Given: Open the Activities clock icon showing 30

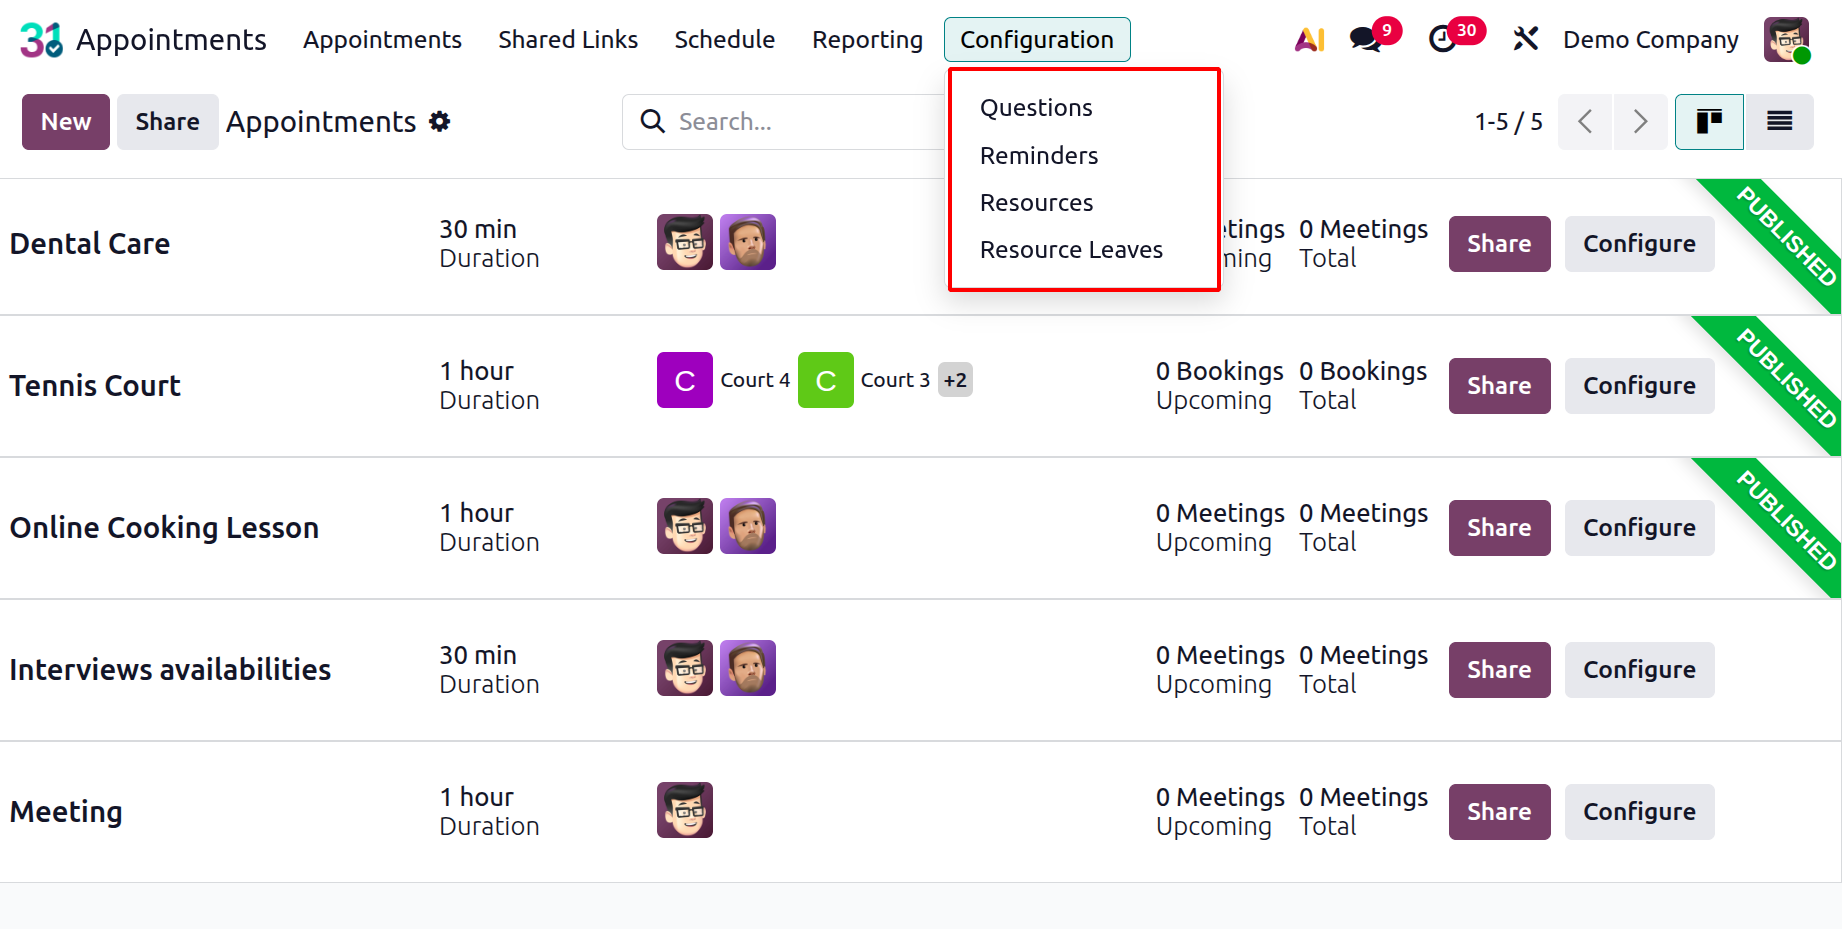Looking at the screenshot, I should click(x=1443, y=40).
